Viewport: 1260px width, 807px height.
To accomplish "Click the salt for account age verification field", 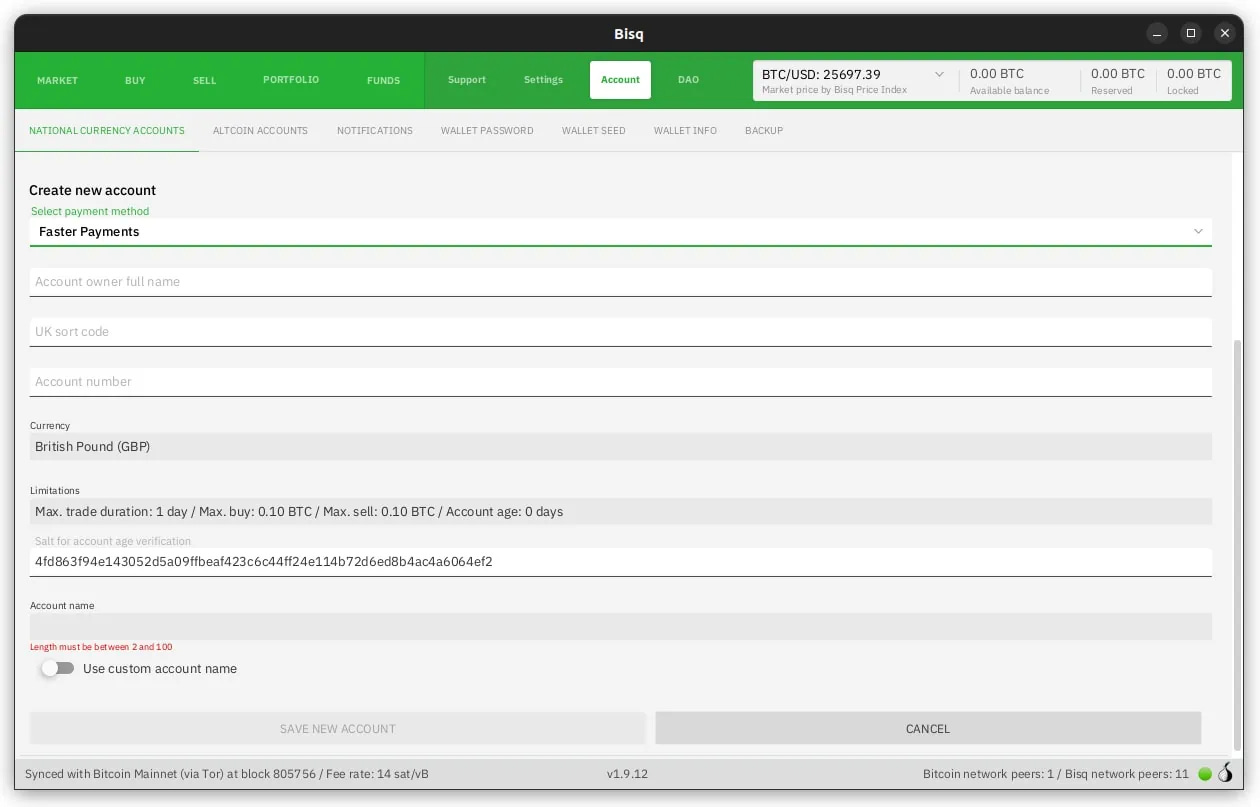I will tap(620, 562).
